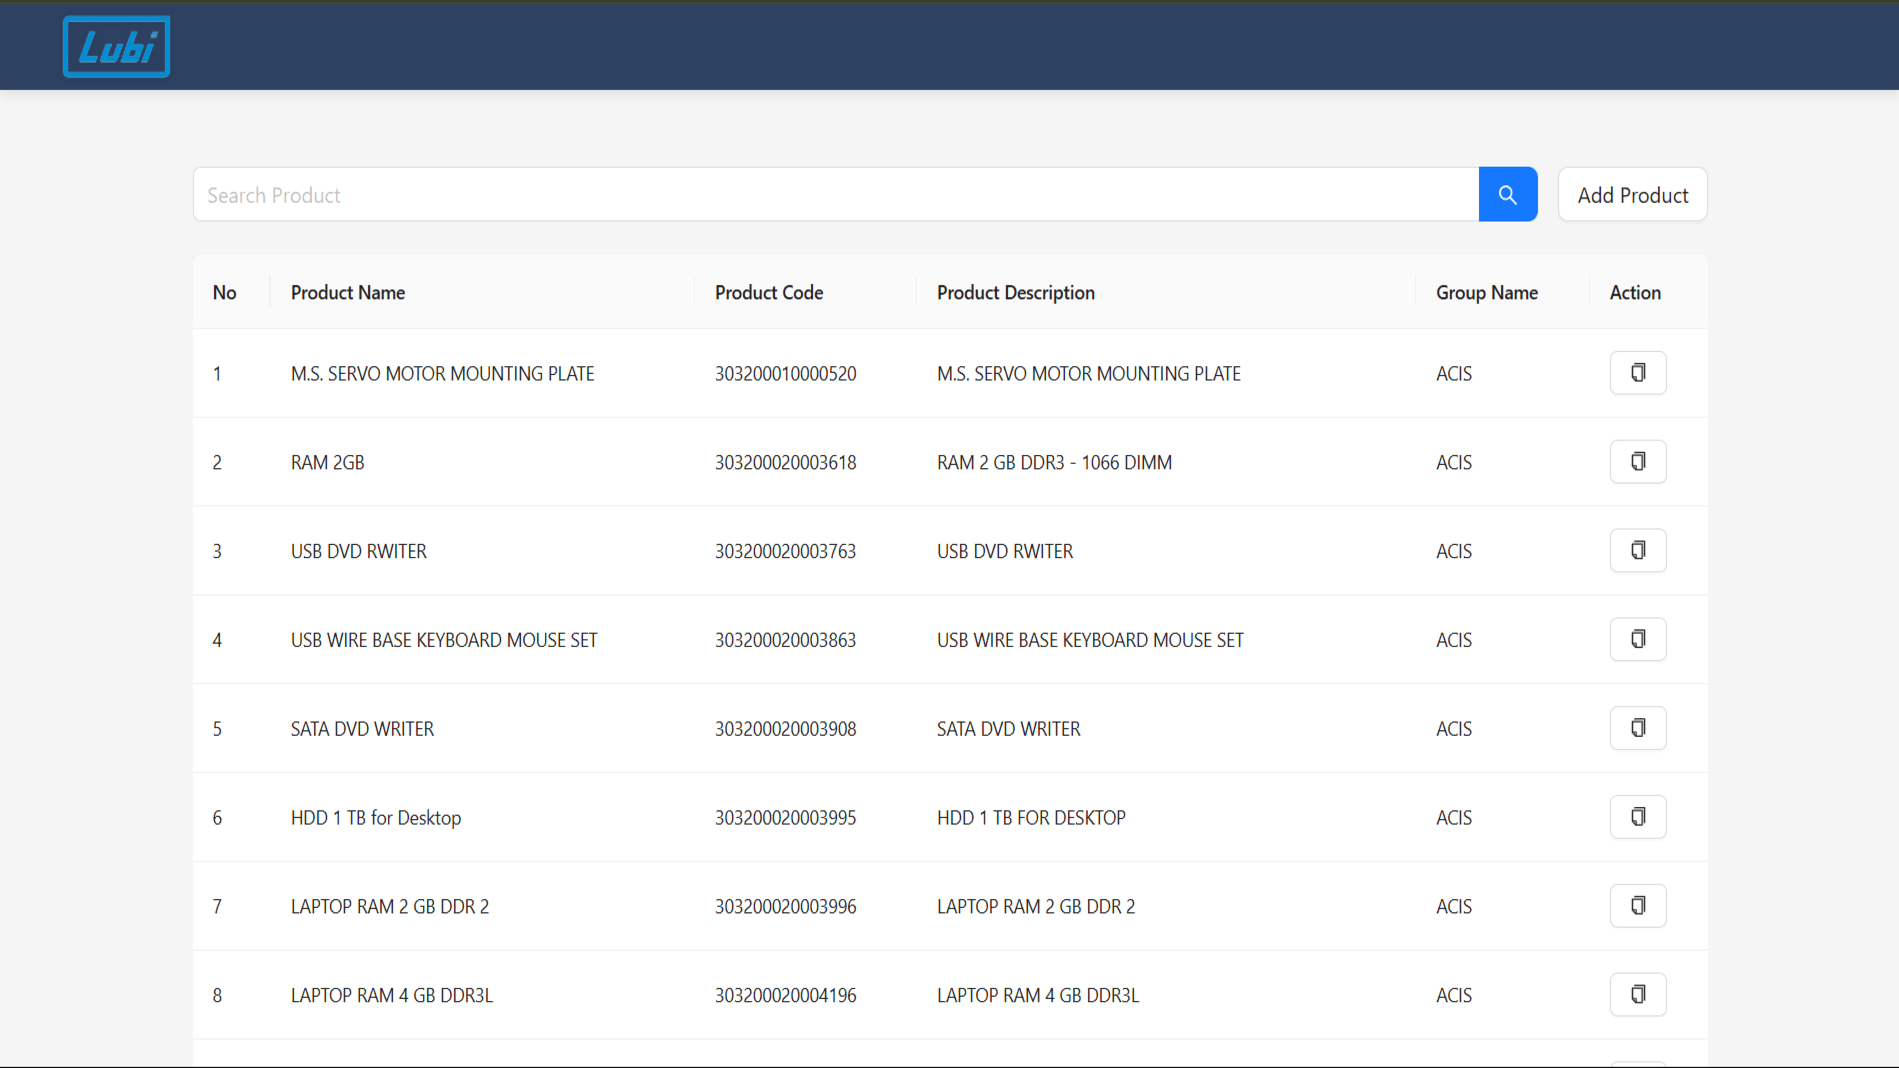Select product name RAM 2GB
The height and width of the screenshot is (1068, 1899).
[327, 463]
